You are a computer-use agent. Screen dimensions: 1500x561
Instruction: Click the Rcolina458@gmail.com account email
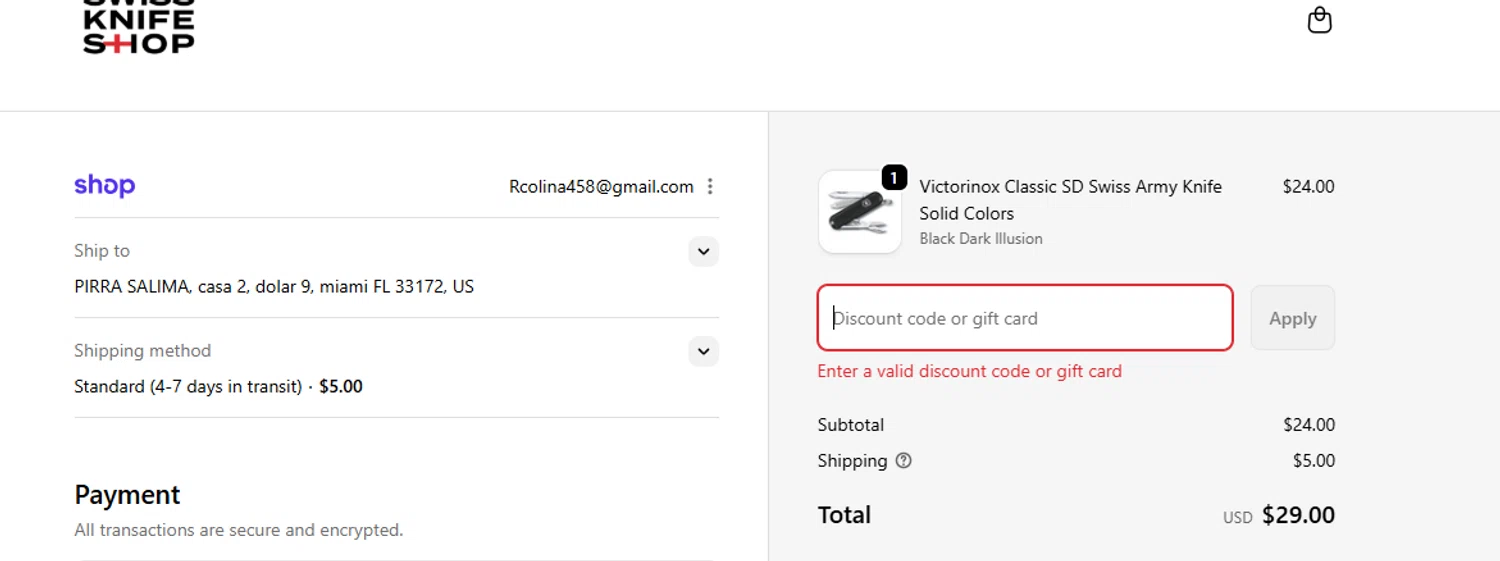pyautogui.click(x=601, y=187)
